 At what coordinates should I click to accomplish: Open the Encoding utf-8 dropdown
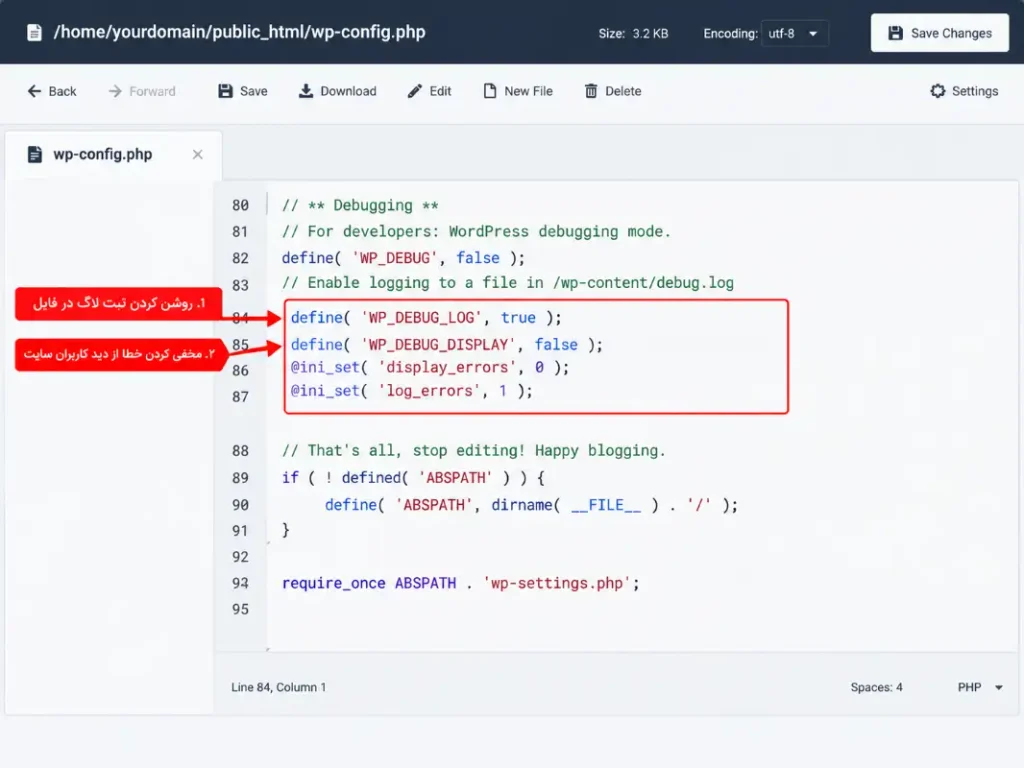(794, 33)
